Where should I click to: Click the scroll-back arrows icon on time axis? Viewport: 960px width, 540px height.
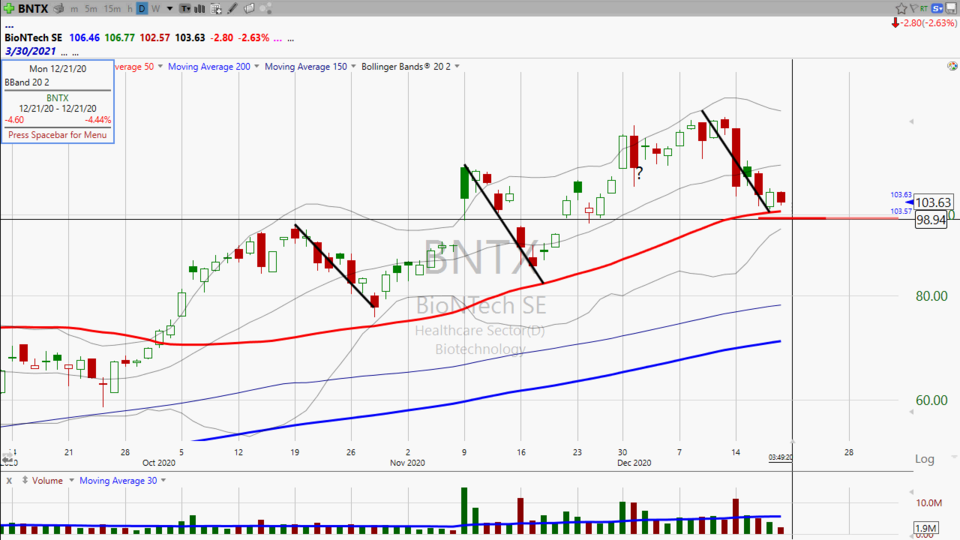tap(7, 458)
